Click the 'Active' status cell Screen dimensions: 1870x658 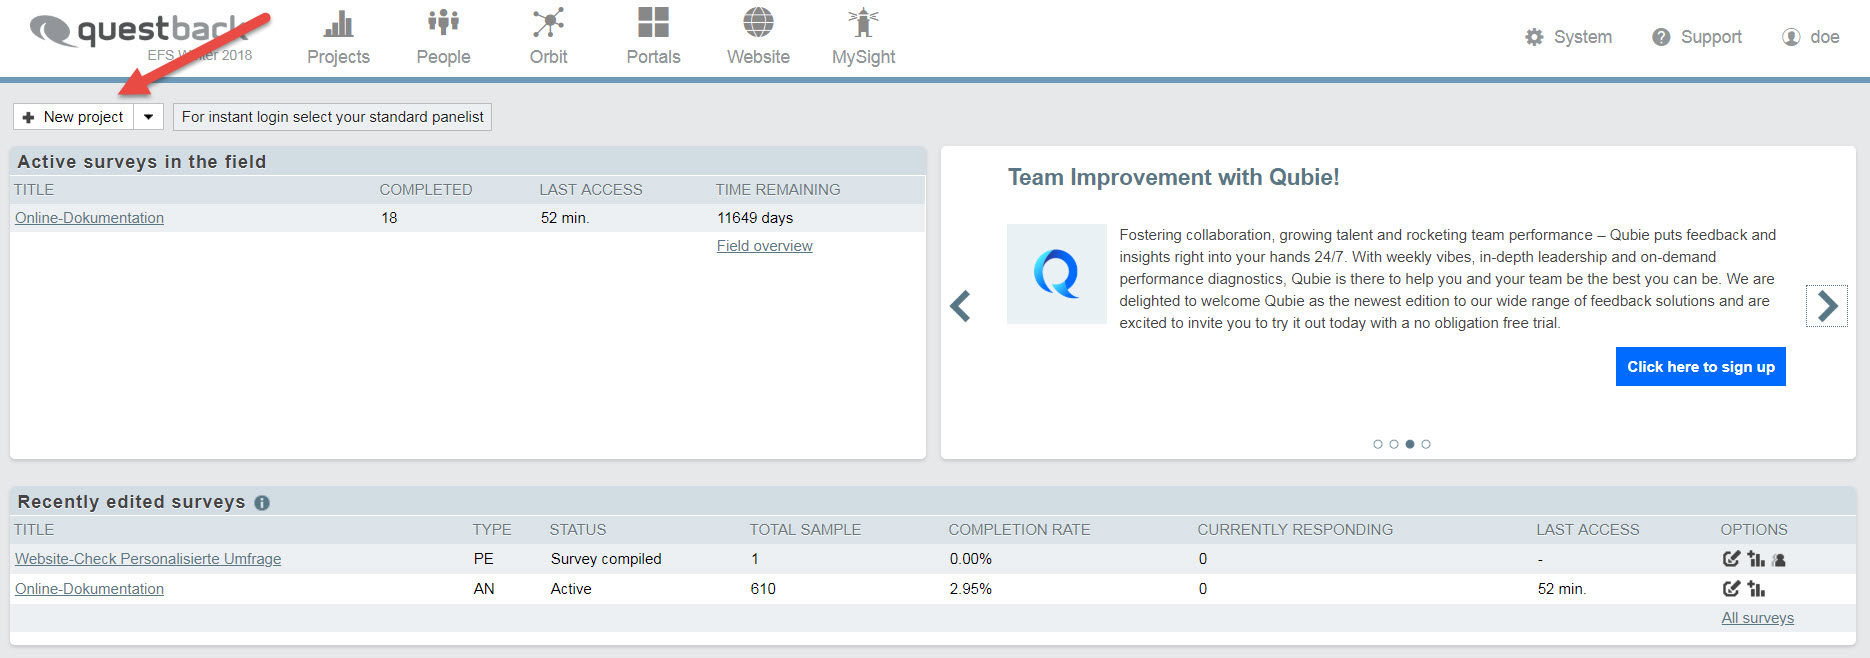(x=571, y=589)
